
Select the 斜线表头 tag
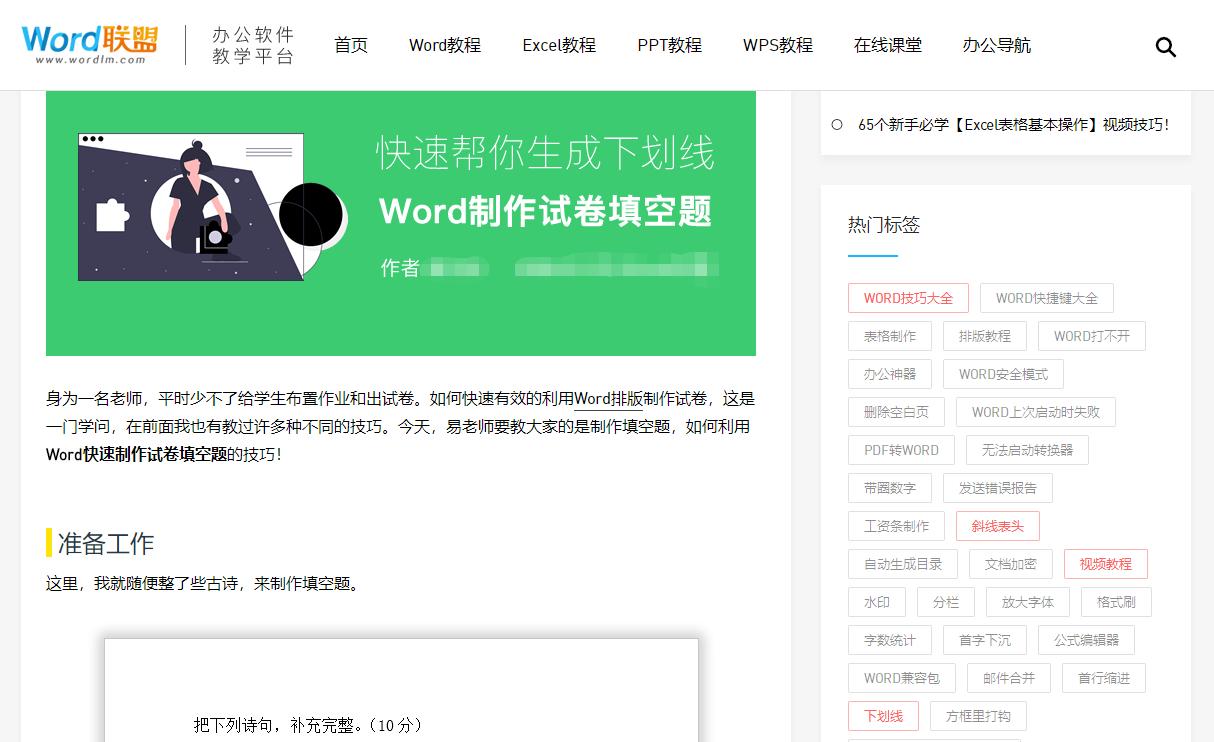998,525
